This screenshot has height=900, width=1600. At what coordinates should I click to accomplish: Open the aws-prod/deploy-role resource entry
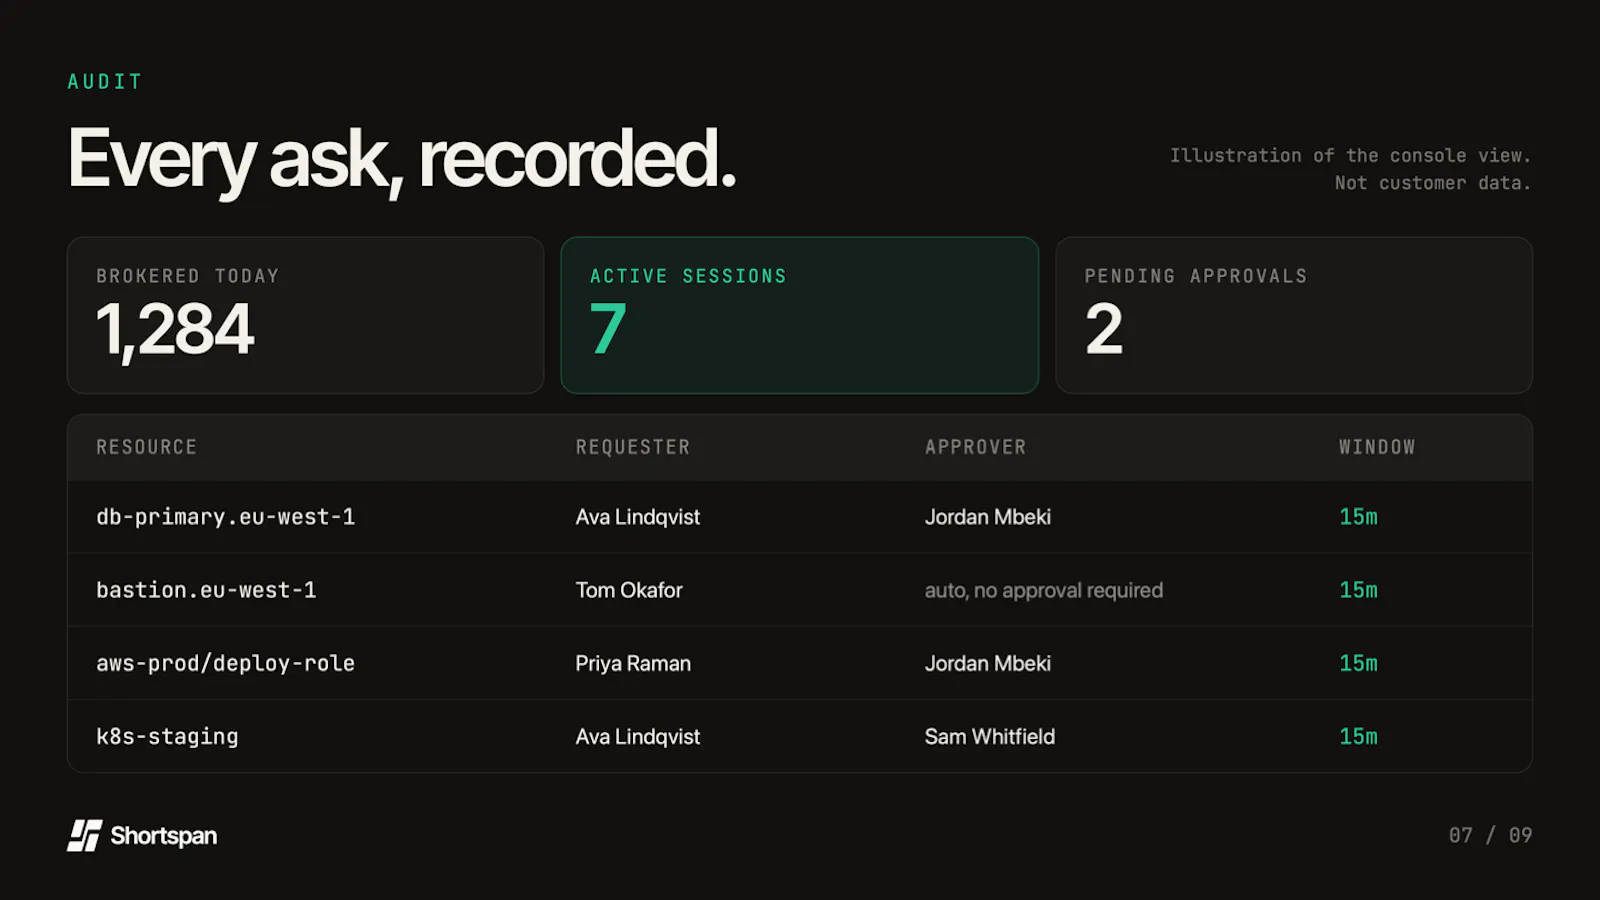point(225,663)
